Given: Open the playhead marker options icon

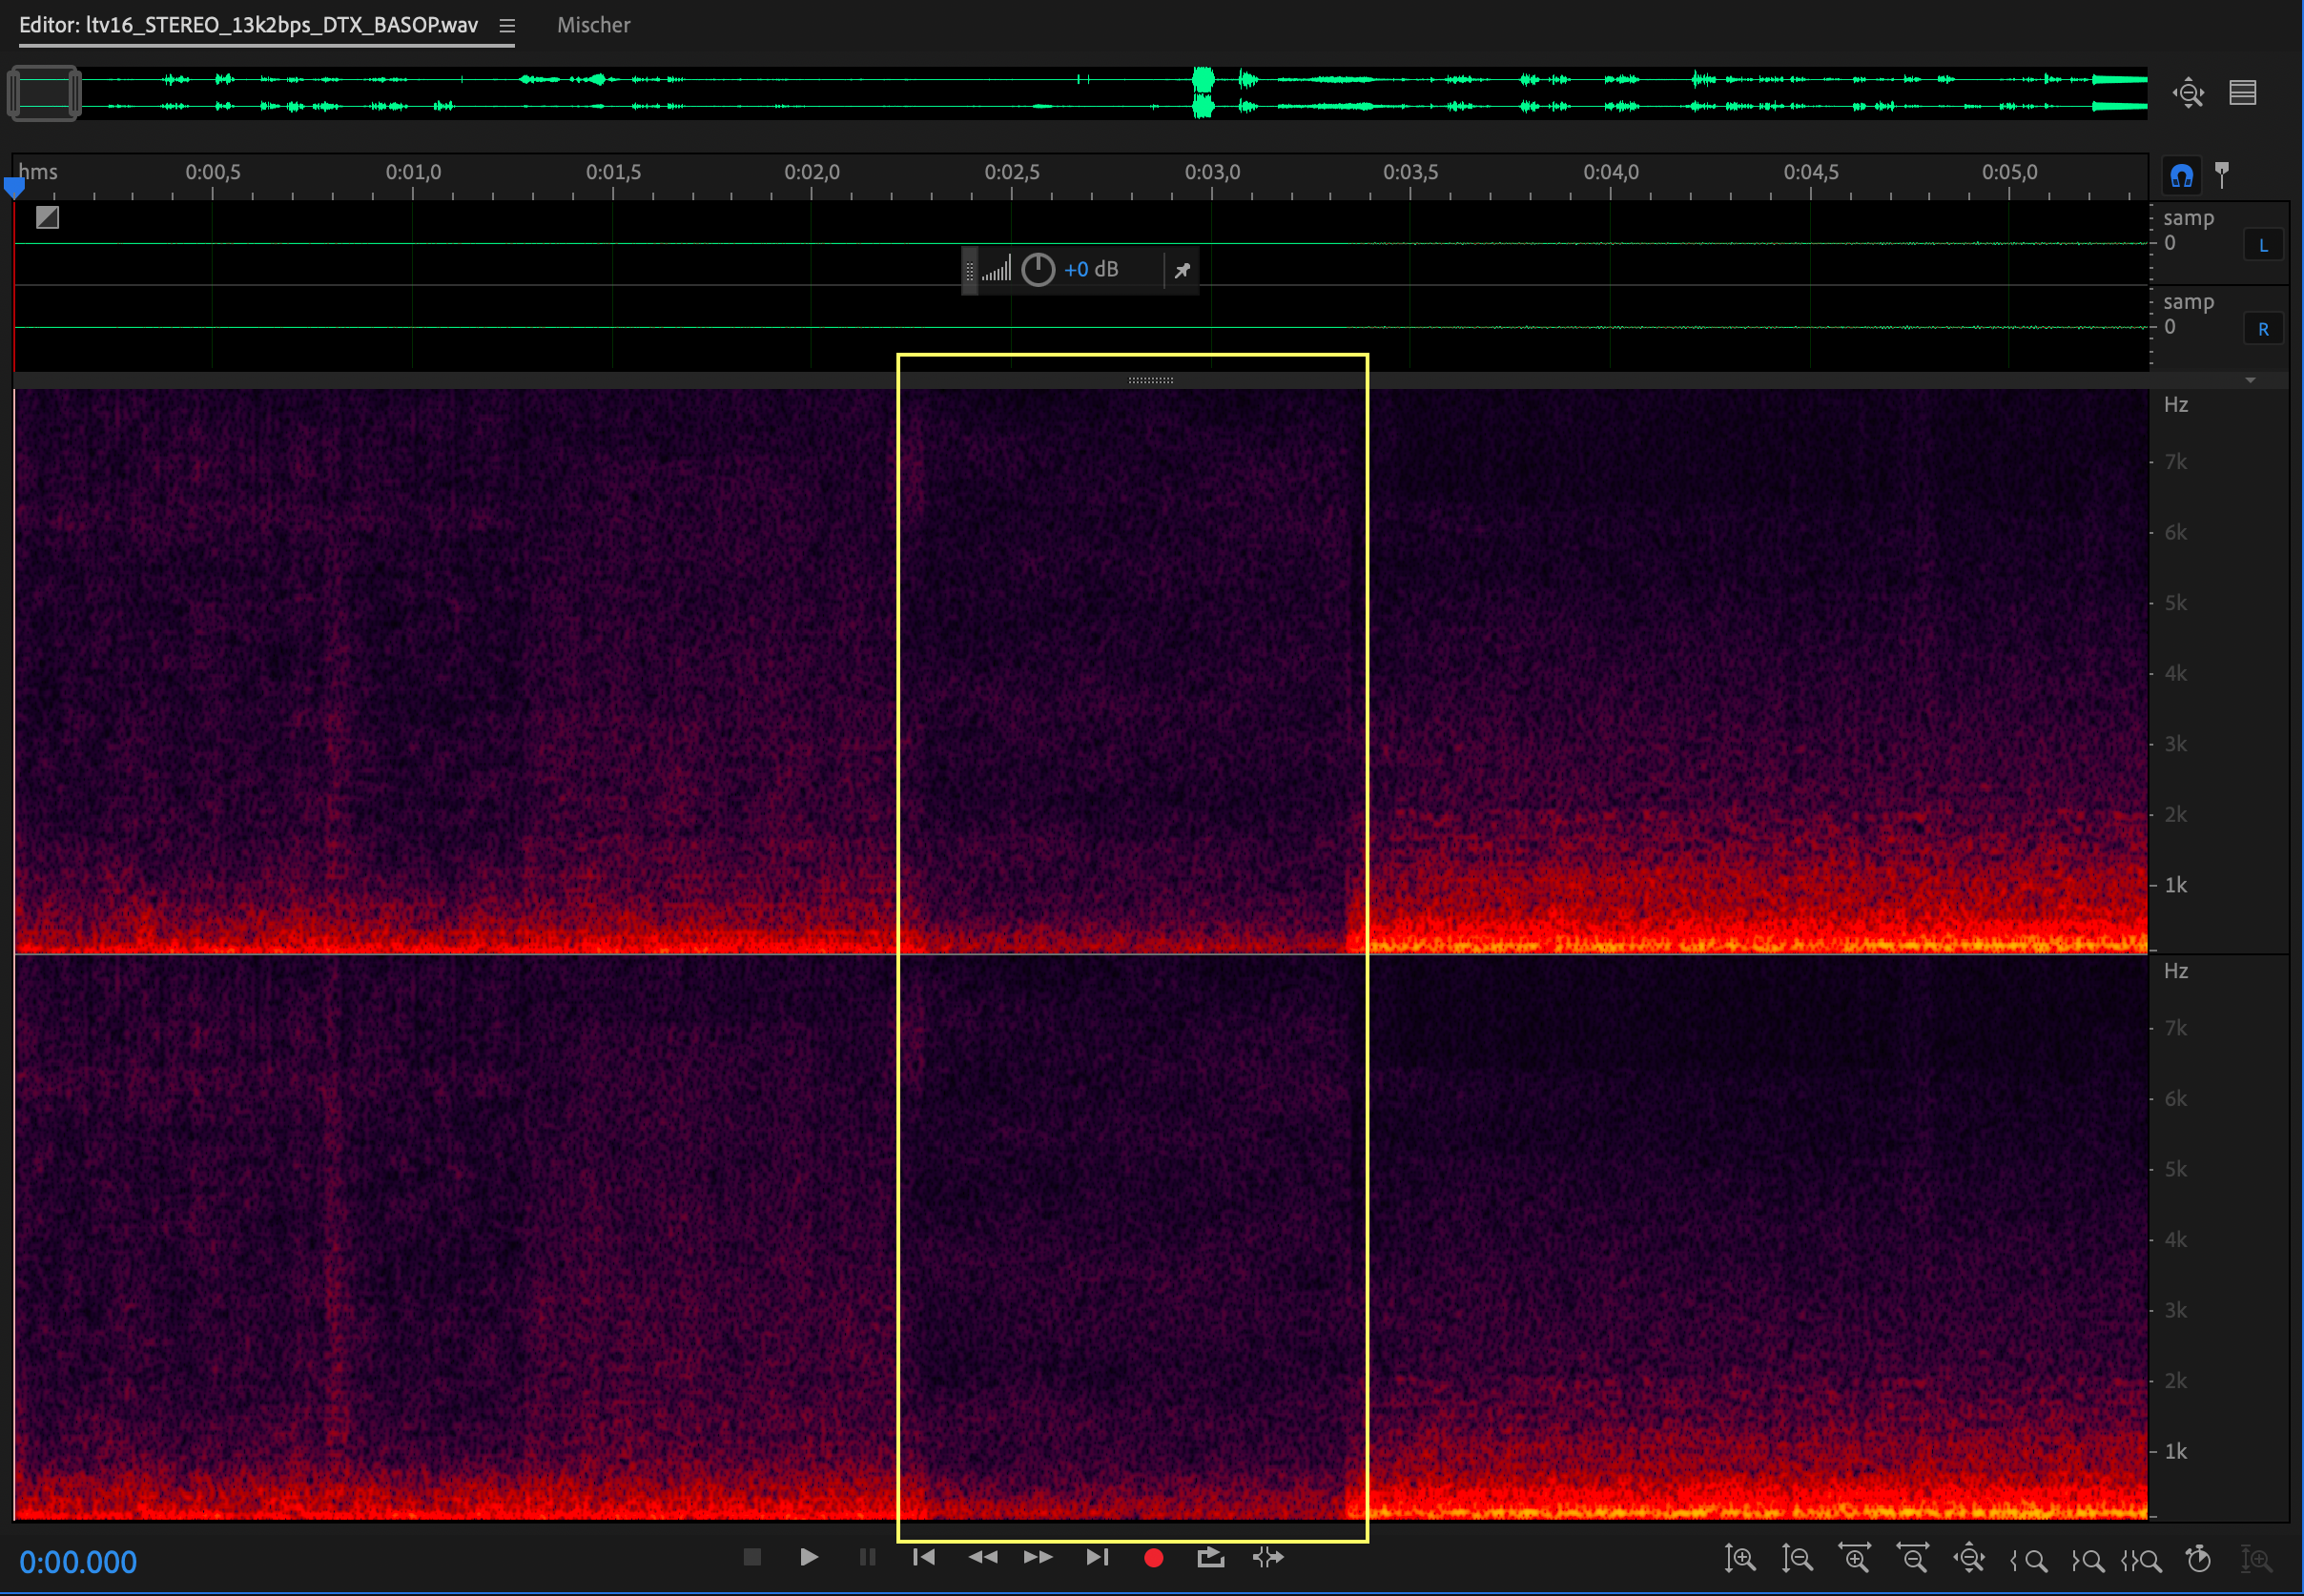Looking at the screenshot, I should click(2222, 175).
